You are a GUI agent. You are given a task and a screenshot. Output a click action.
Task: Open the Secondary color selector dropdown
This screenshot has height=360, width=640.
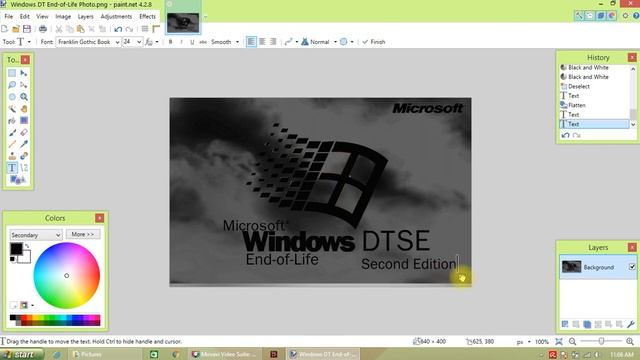click(36, 235)
